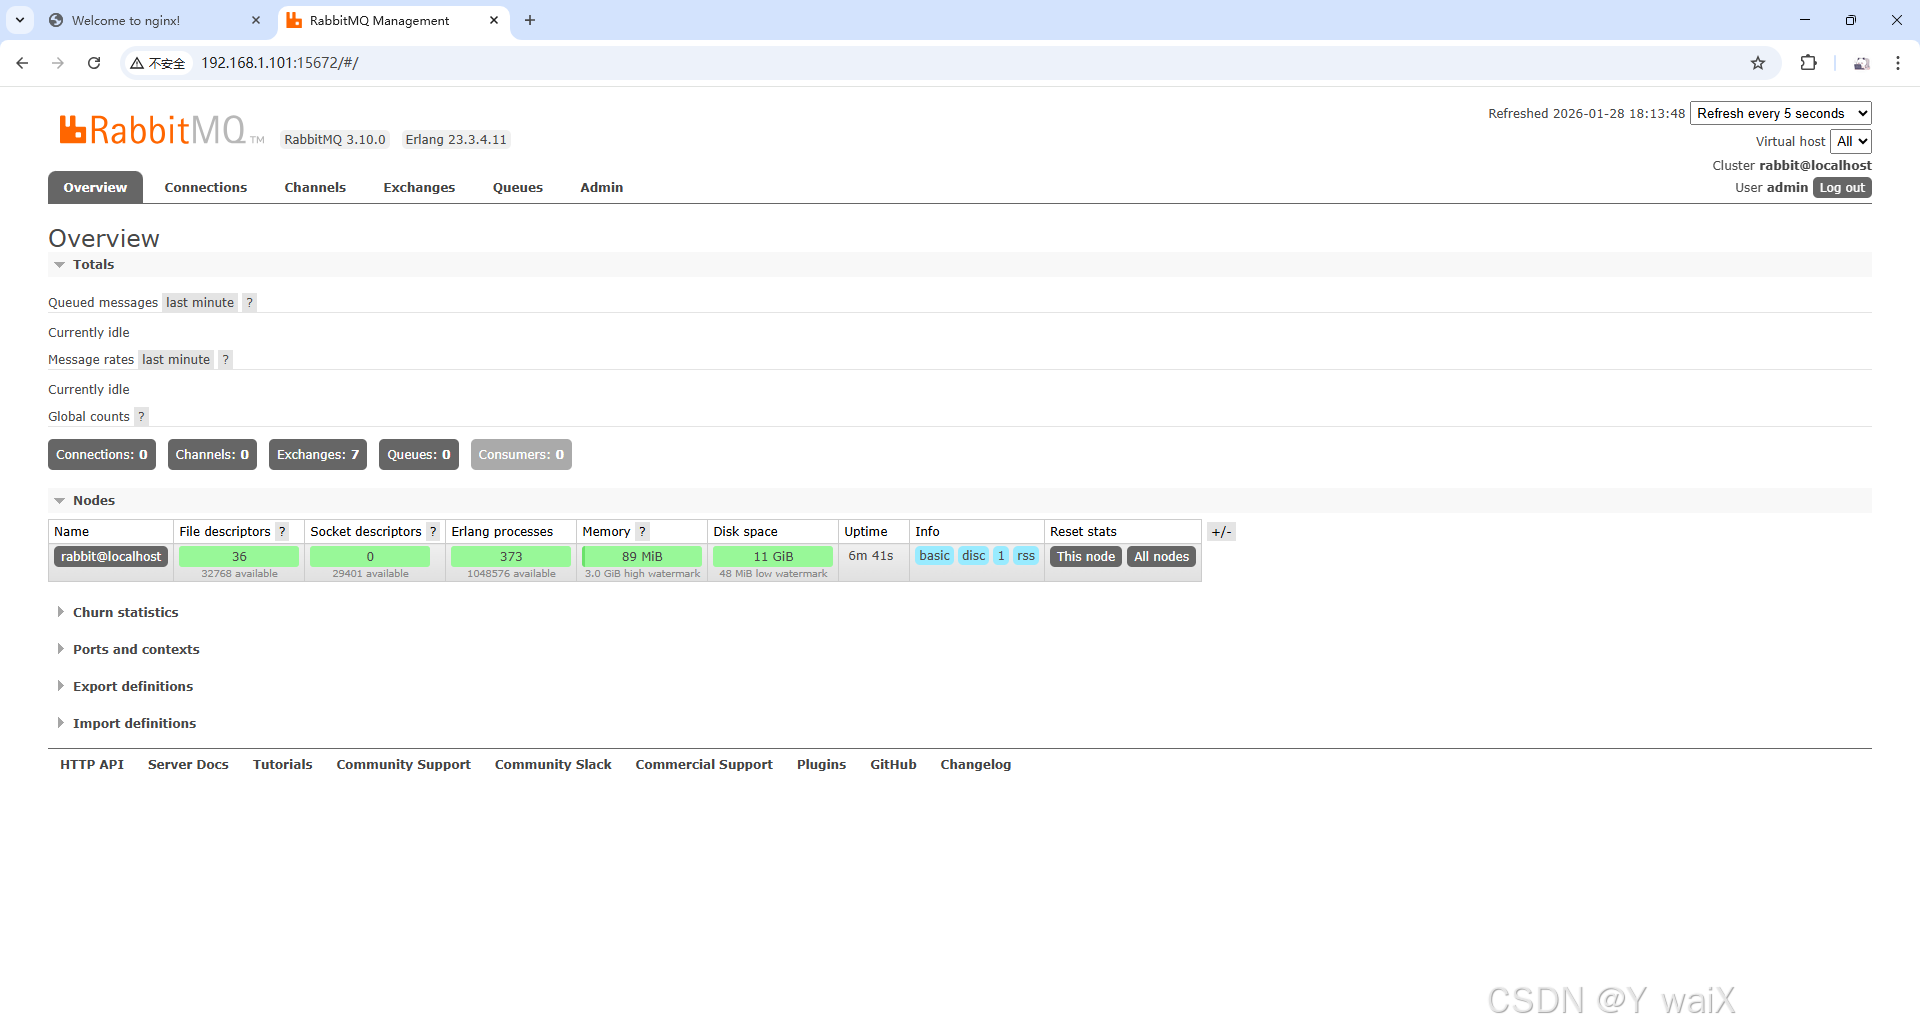Open the Channels tab

click(315, 188)
